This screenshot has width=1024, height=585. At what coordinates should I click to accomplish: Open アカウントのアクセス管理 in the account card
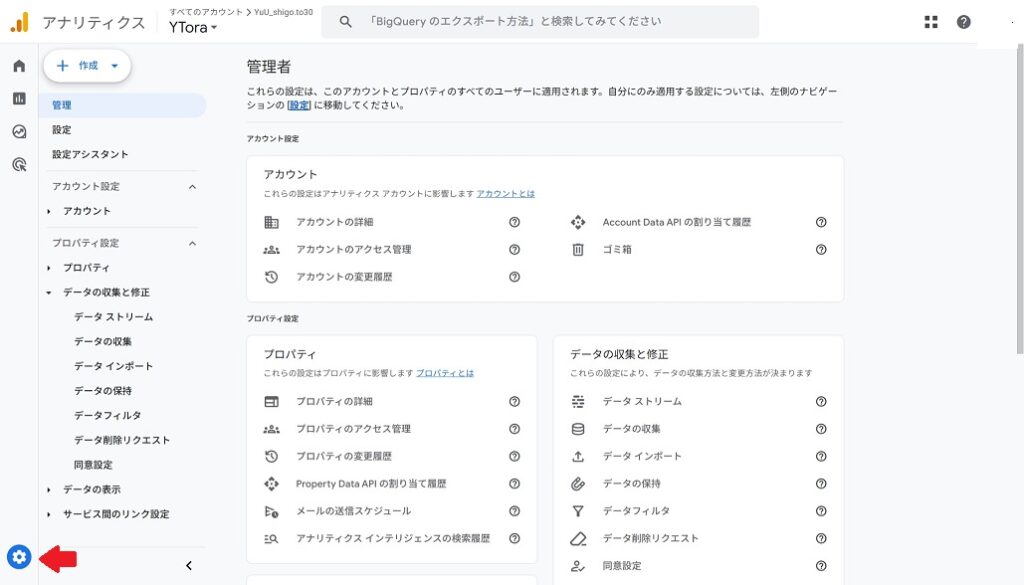tap(353, 249)
